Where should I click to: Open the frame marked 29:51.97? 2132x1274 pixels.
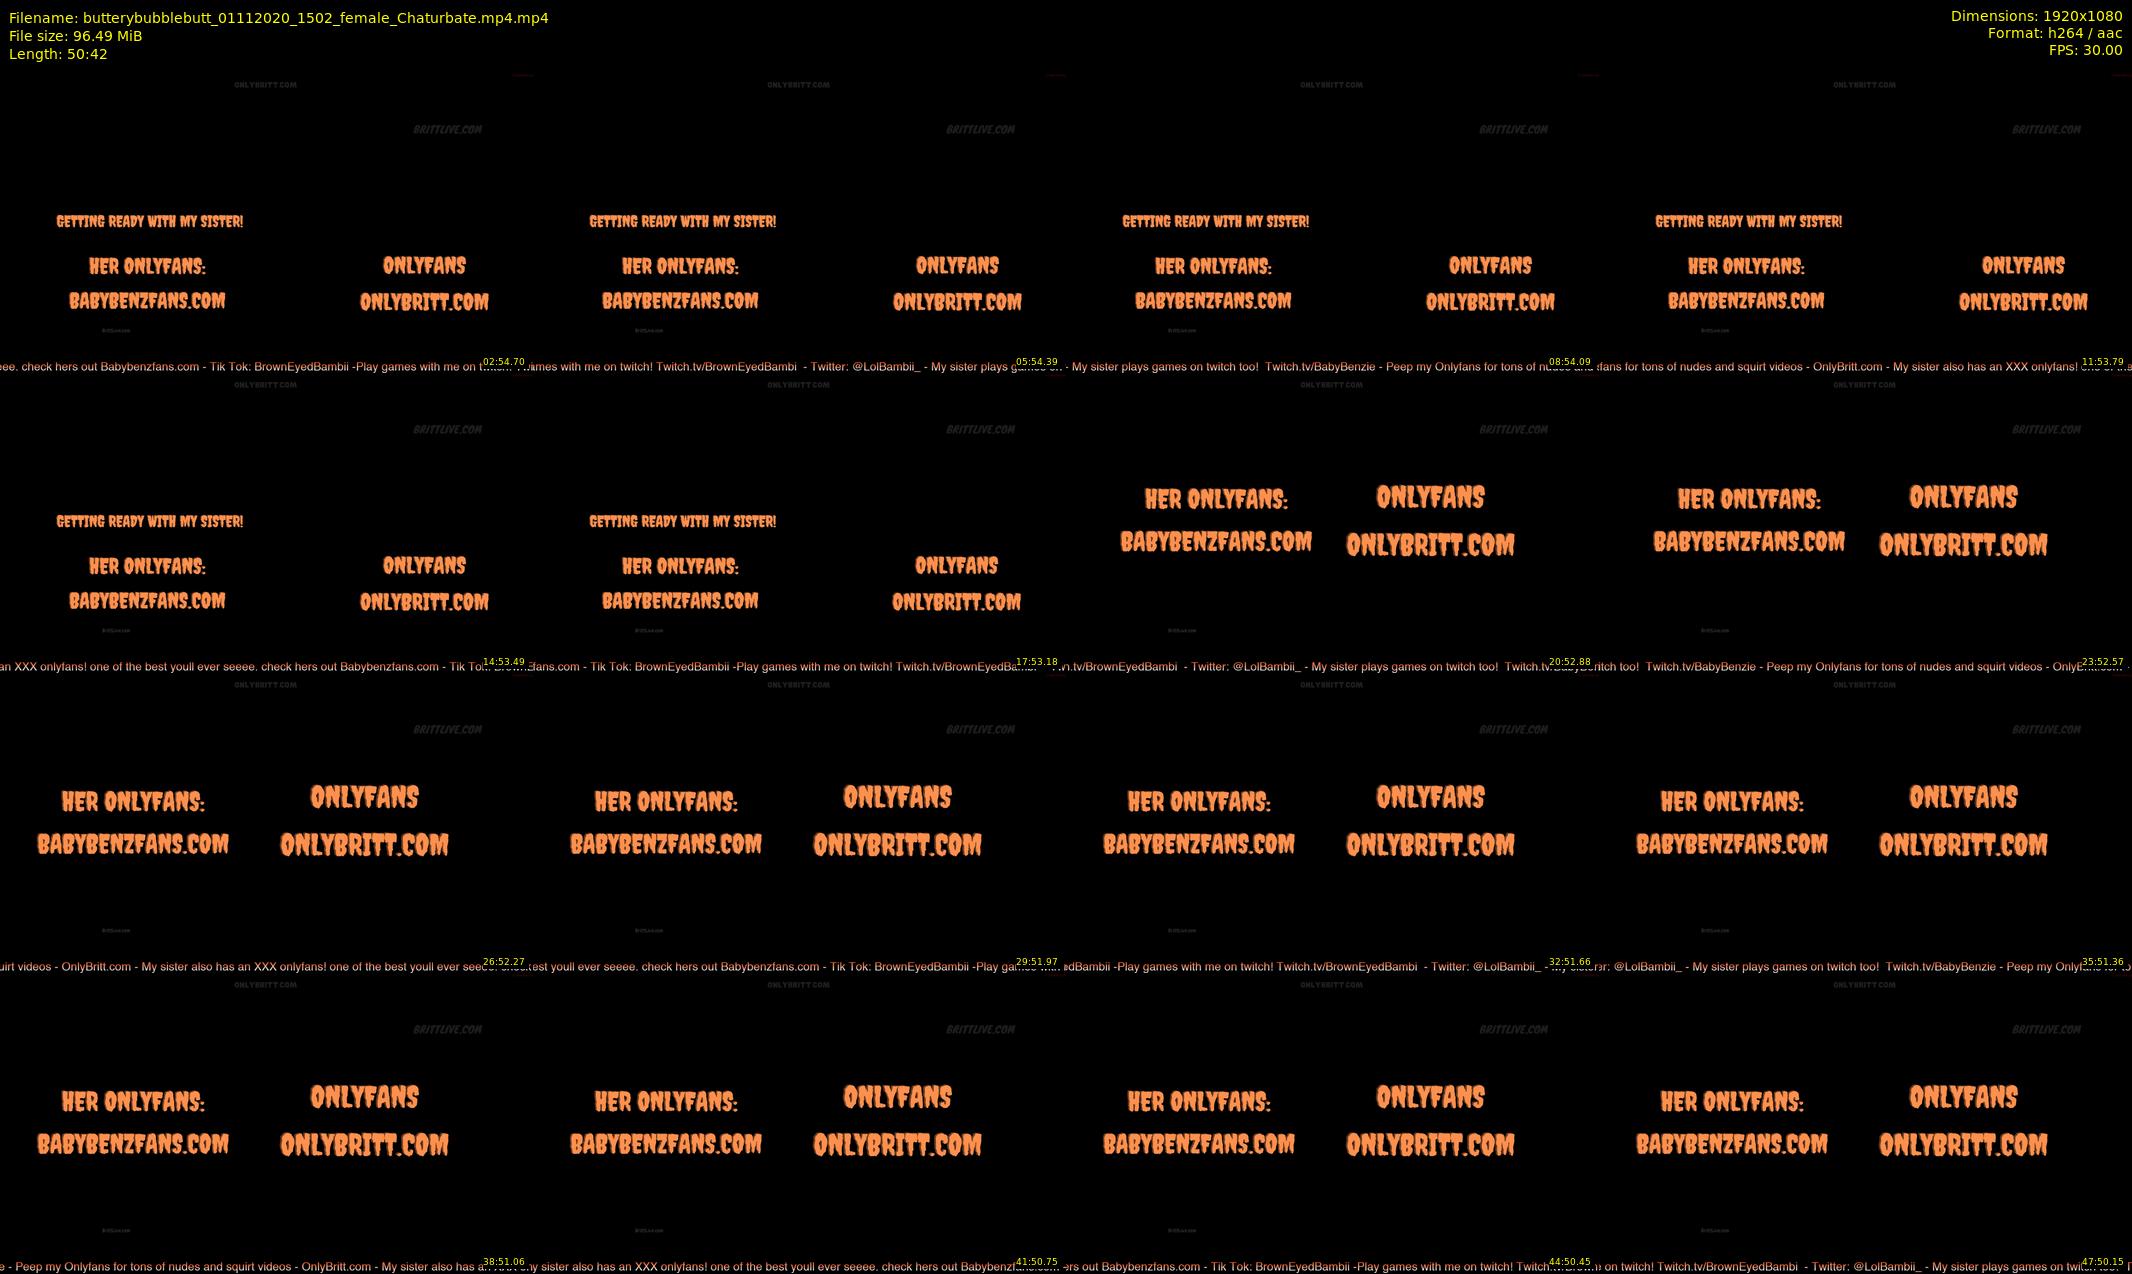(x=799, y=823)
